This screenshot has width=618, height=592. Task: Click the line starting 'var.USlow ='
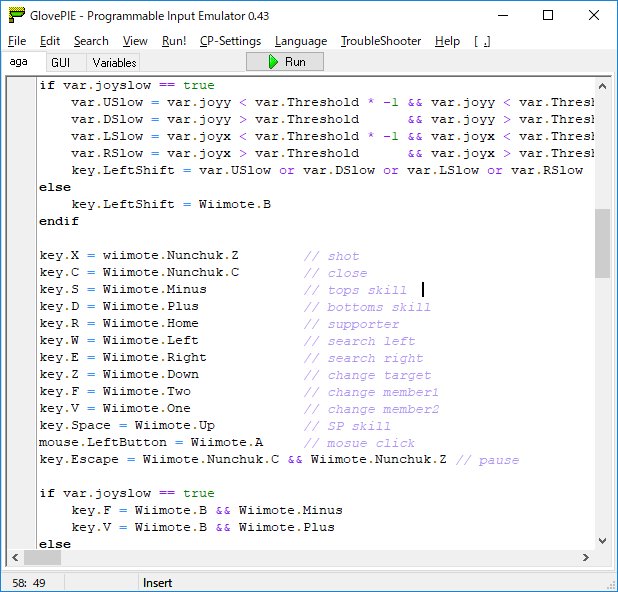coord(332,102)
